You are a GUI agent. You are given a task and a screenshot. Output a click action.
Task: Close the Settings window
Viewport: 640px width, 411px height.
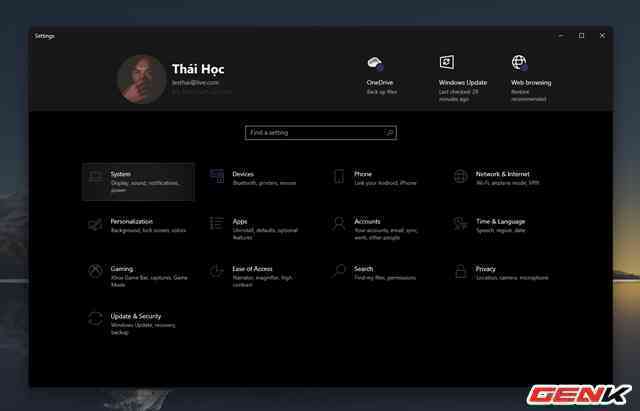[x=602, y=36]
